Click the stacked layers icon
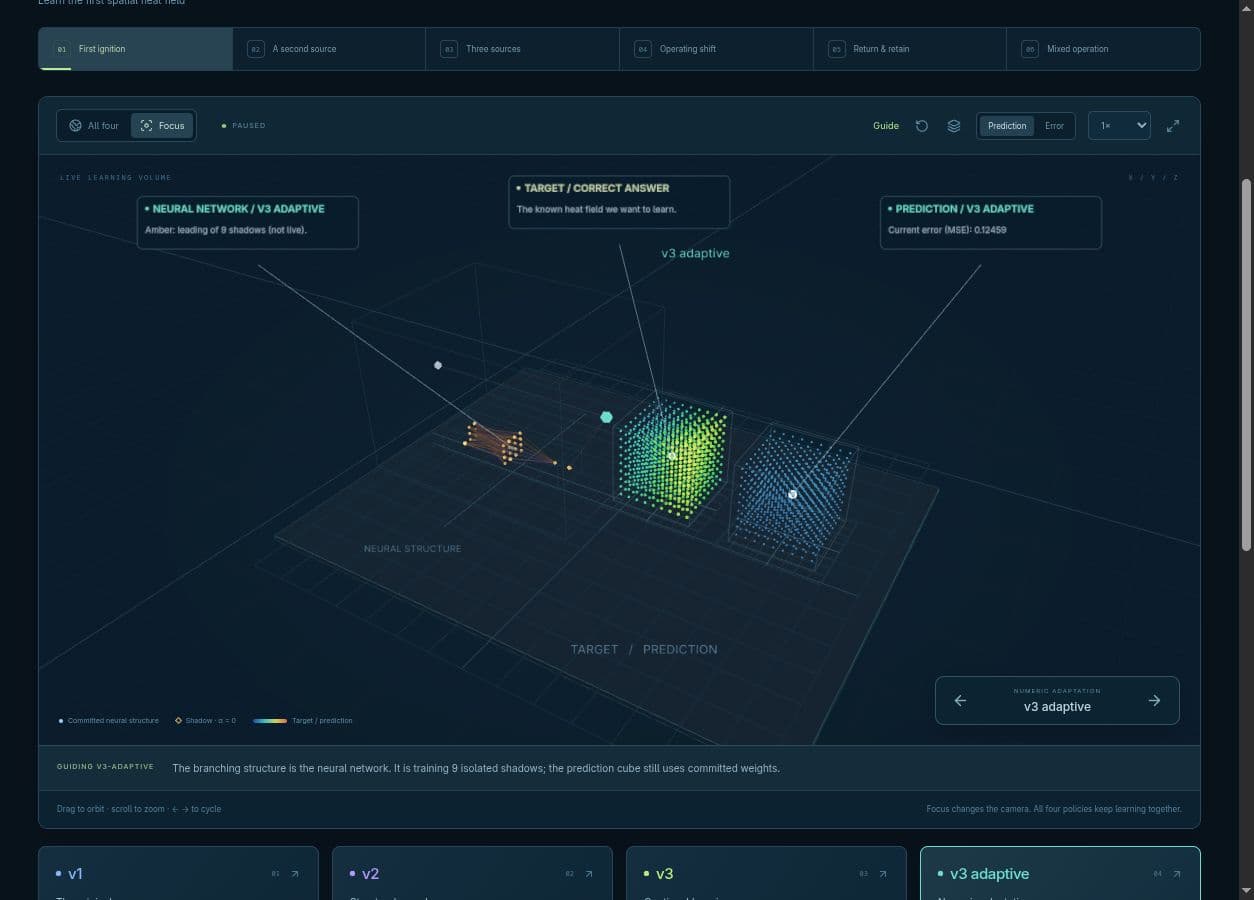This screenshot has height=900, width=1254. 954,126
